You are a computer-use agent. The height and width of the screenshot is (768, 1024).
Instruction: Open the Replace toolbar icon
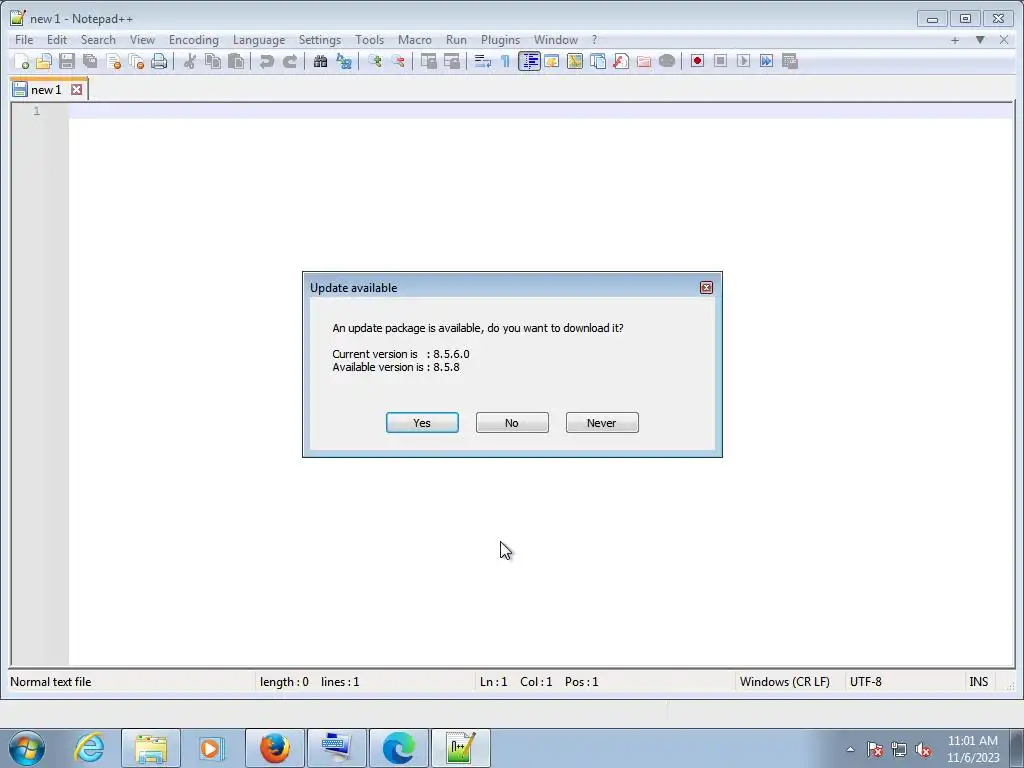(x=344, y=61)
